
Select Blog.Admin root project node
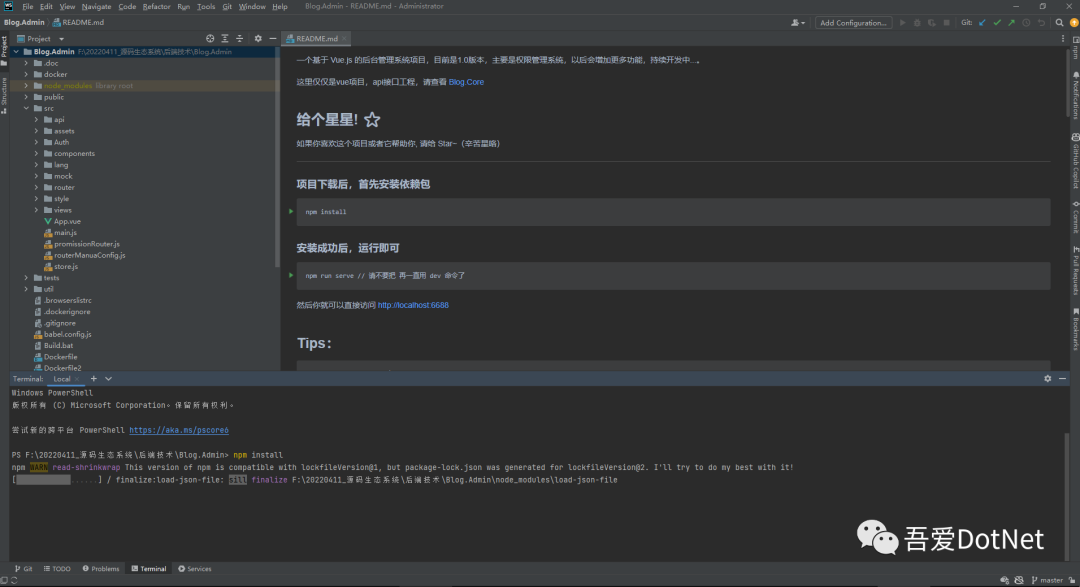coord(143,52)
